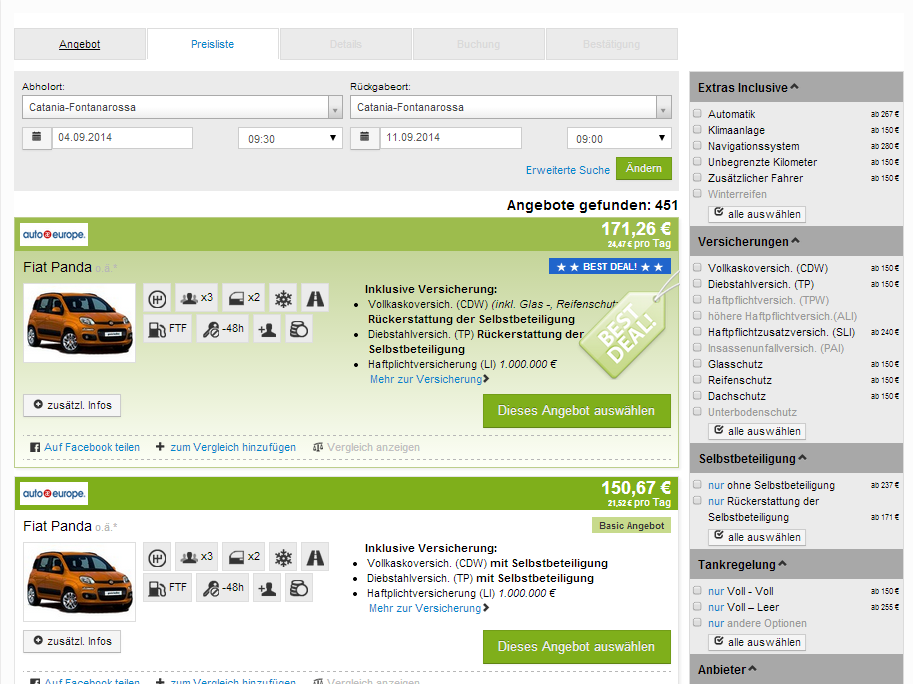Click the additional driver icon in the 171,26 € offer
The height and width of the screenshot is (684, 913).
coord(267,329)
